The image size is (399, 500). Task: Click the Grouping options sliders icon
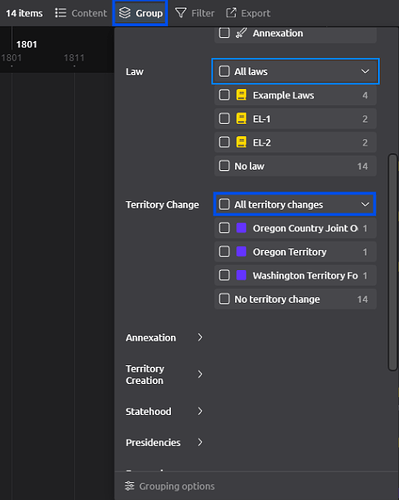pos(129,486)
